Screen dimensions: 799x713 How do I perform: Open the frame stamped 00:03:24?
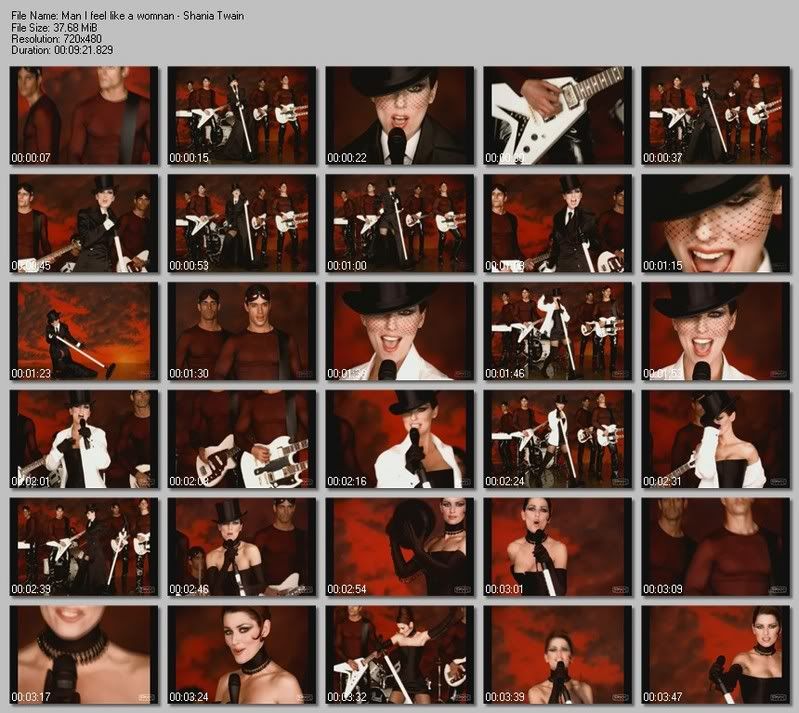tap(242, 656)
